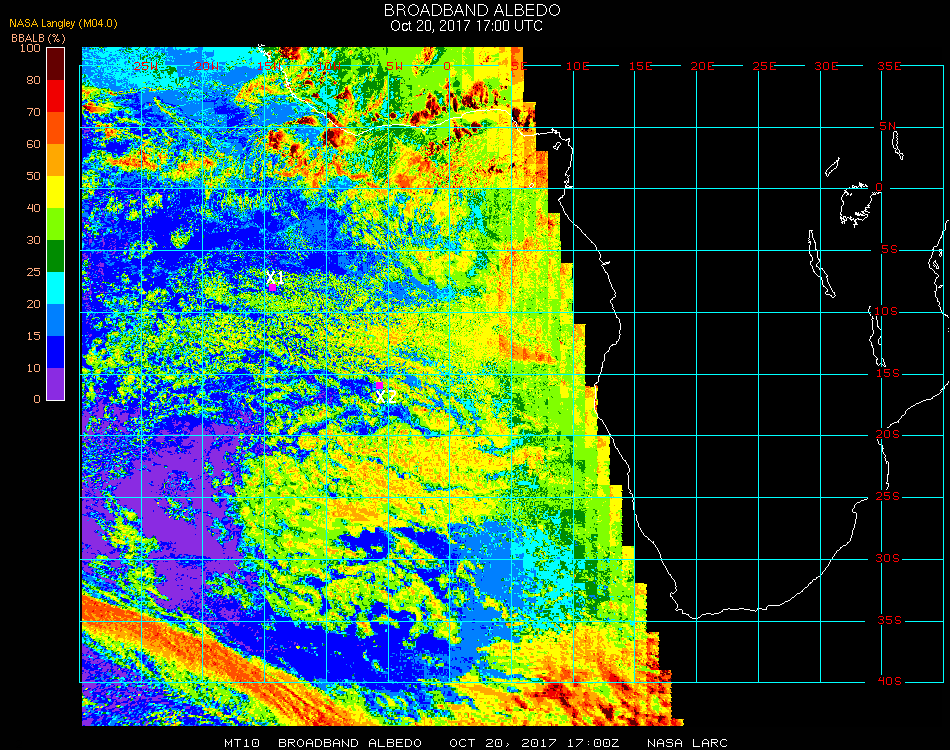The image size is (950, 750).
Task: Click the legend value 80
Action: 33,80
